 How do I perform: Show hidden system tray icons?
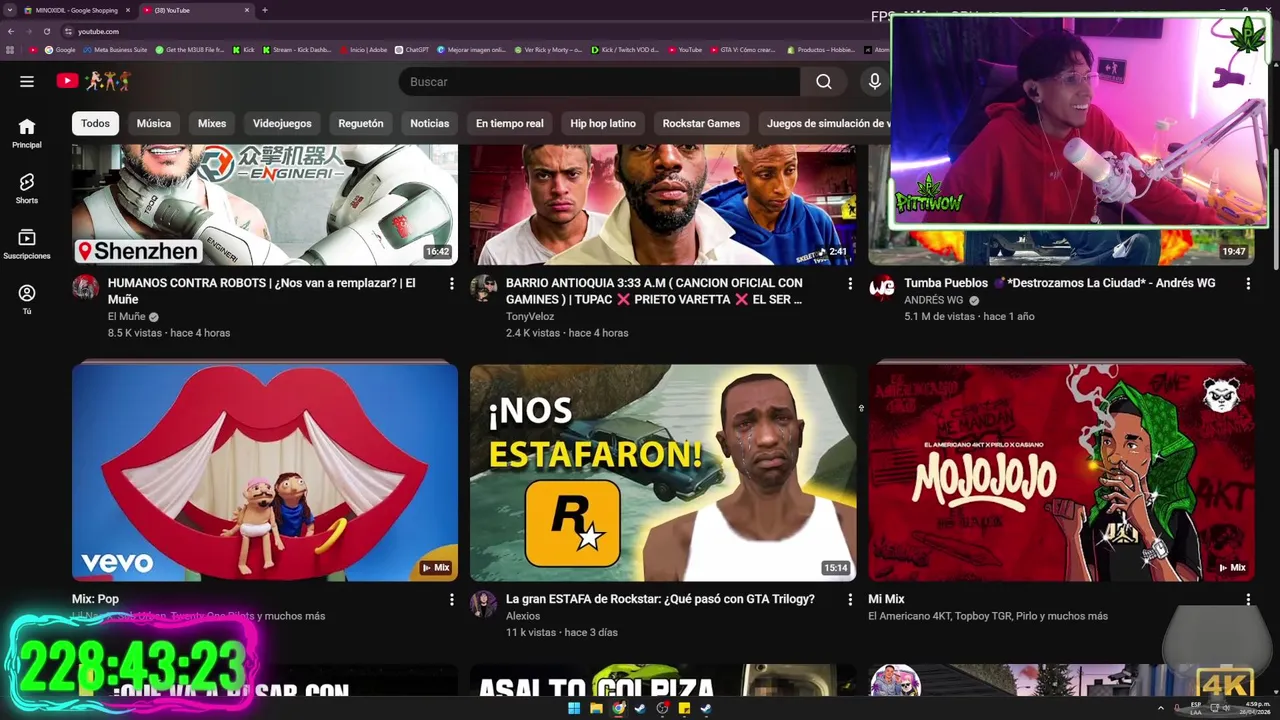tap(1161, 708)
